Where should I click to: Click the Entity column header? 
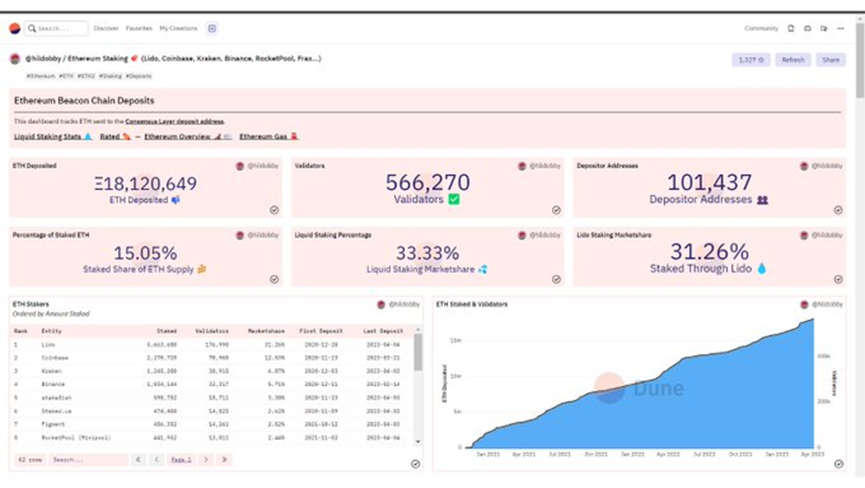(51, 331)
